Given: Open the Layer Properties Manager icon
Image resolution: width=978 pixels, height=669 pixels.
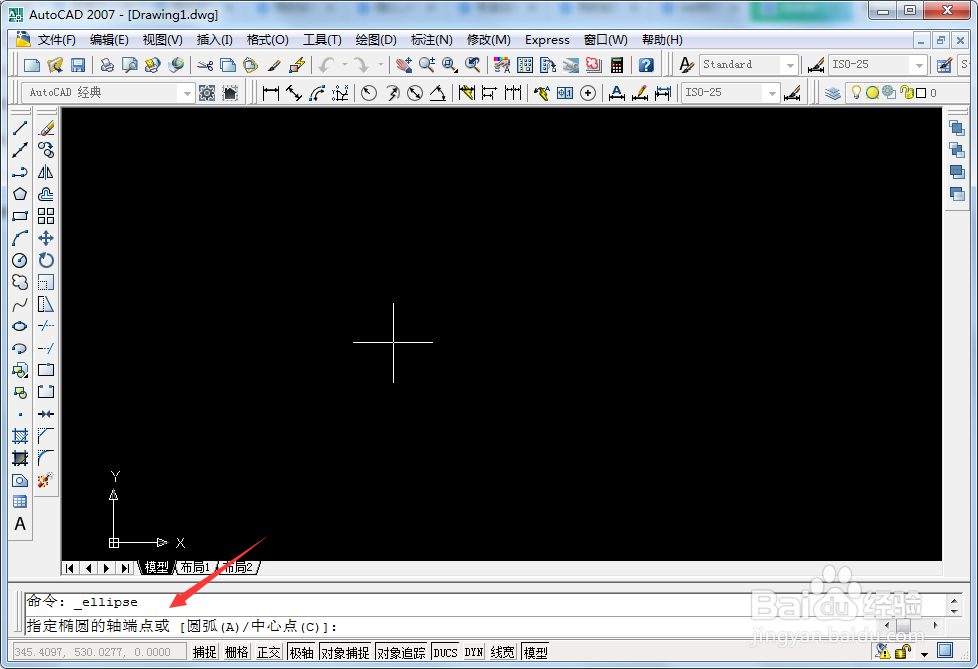Looking at the screenshot, I should (x=833, y=94).
